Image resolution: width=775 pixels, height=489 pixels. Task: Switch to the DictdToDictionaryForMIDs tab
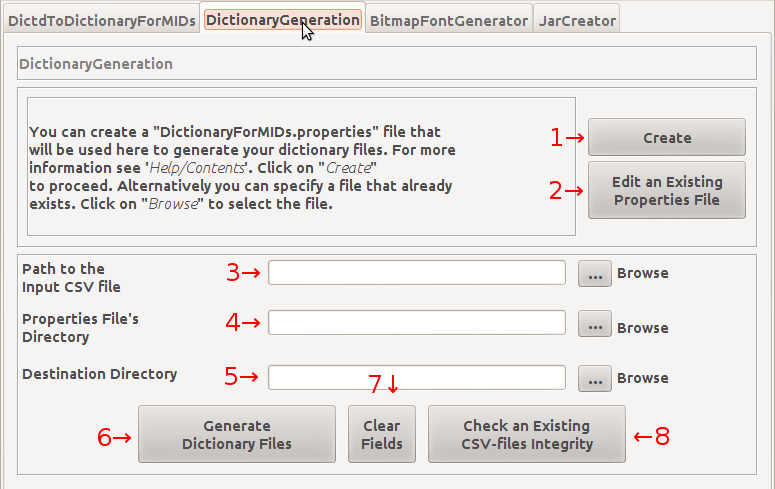[100, 20]
